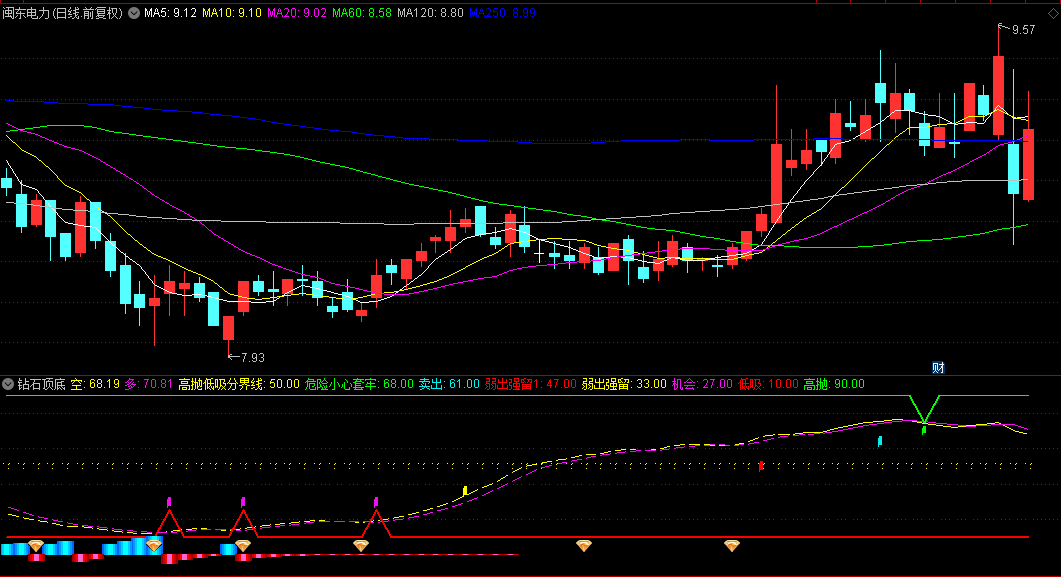Viewport: 1061px width, 577px height.
Task: Click the 7.93 low price annotation
Action: [252, 357]
